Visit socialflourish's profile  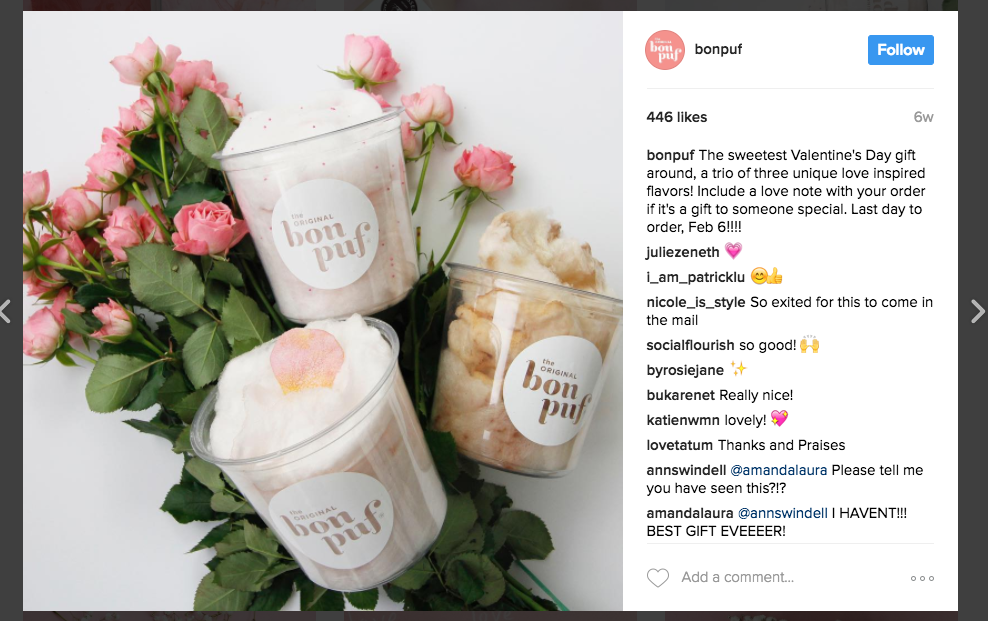pyautogui.click(x=690, y=346)
